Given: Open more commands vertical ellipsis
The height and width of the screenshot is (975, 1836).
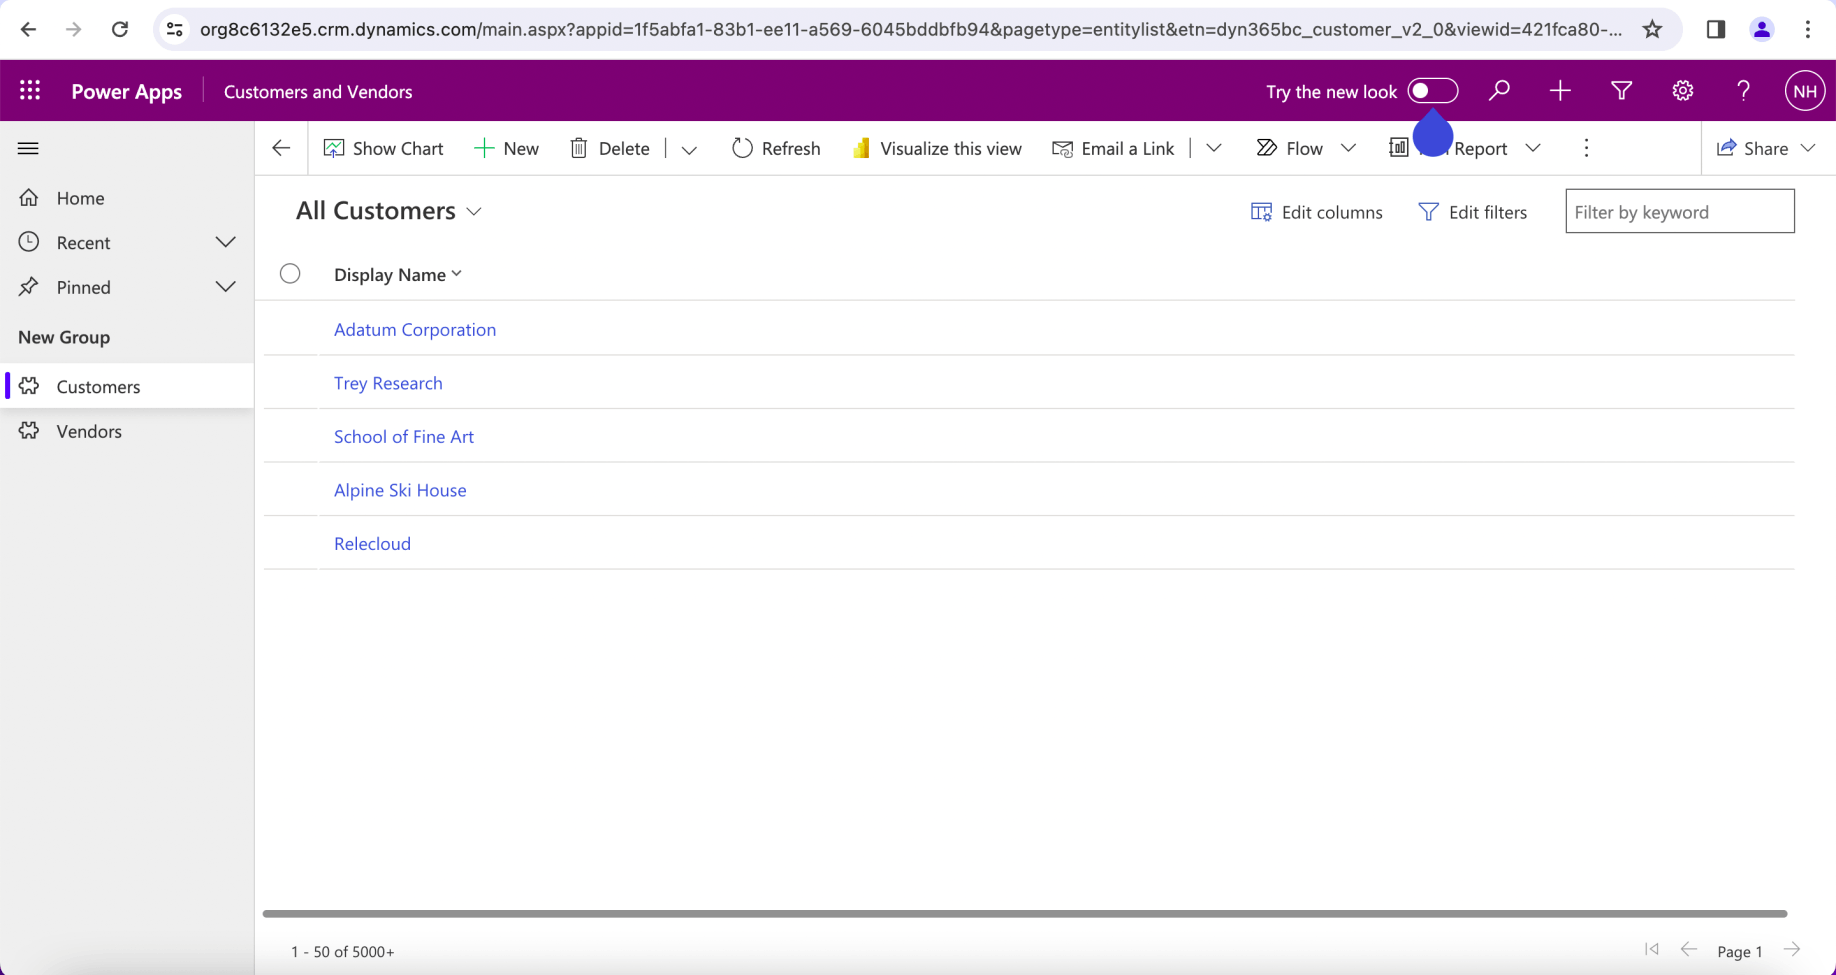Looking at the screenshot, I should (x=1586, y=148).
